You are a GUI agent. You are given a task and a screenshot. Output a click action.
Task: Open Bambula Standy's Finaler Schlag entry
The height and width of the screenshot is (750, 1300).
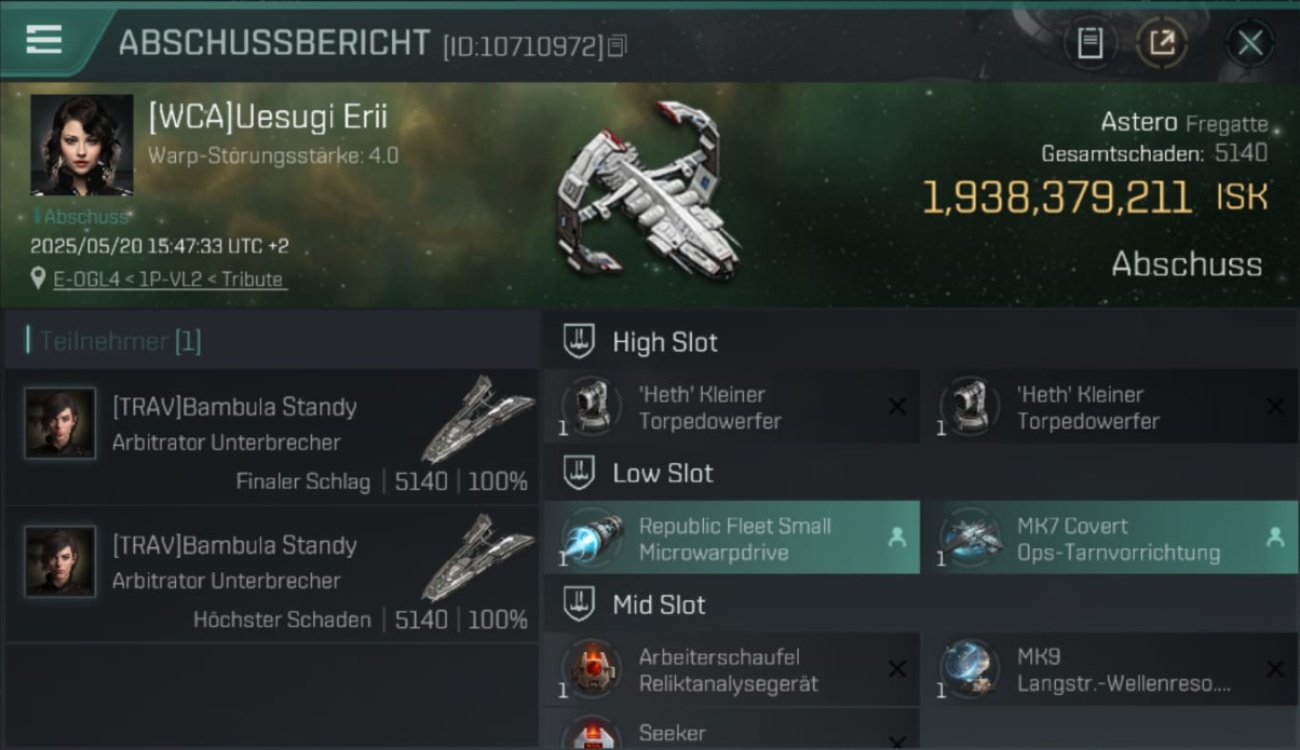272,438
